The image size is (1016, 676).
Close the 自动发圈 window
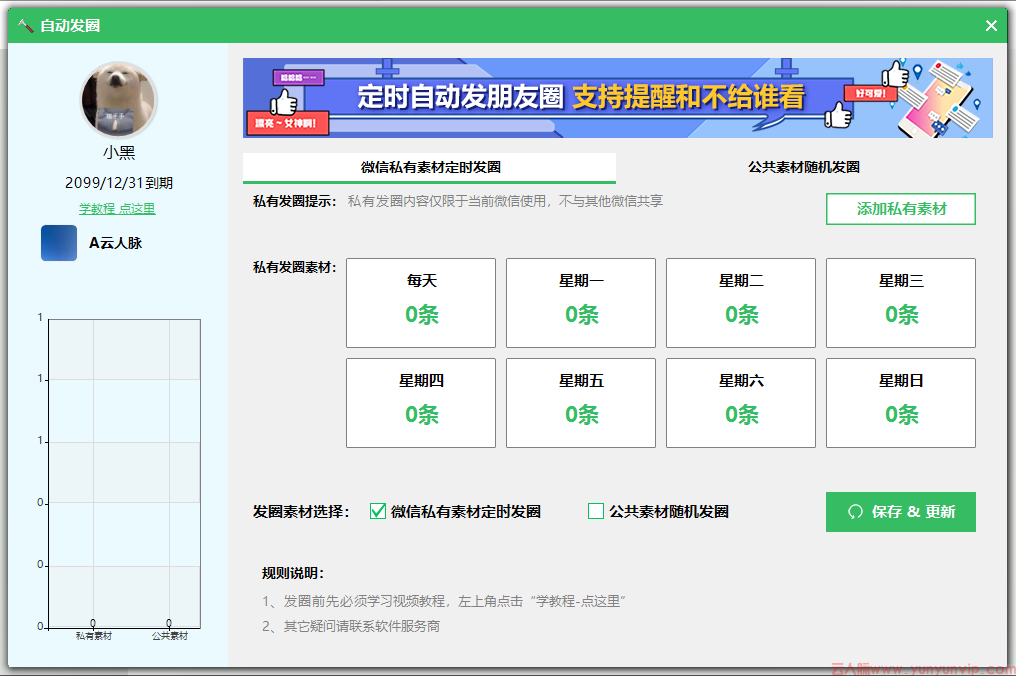[991, 26]
